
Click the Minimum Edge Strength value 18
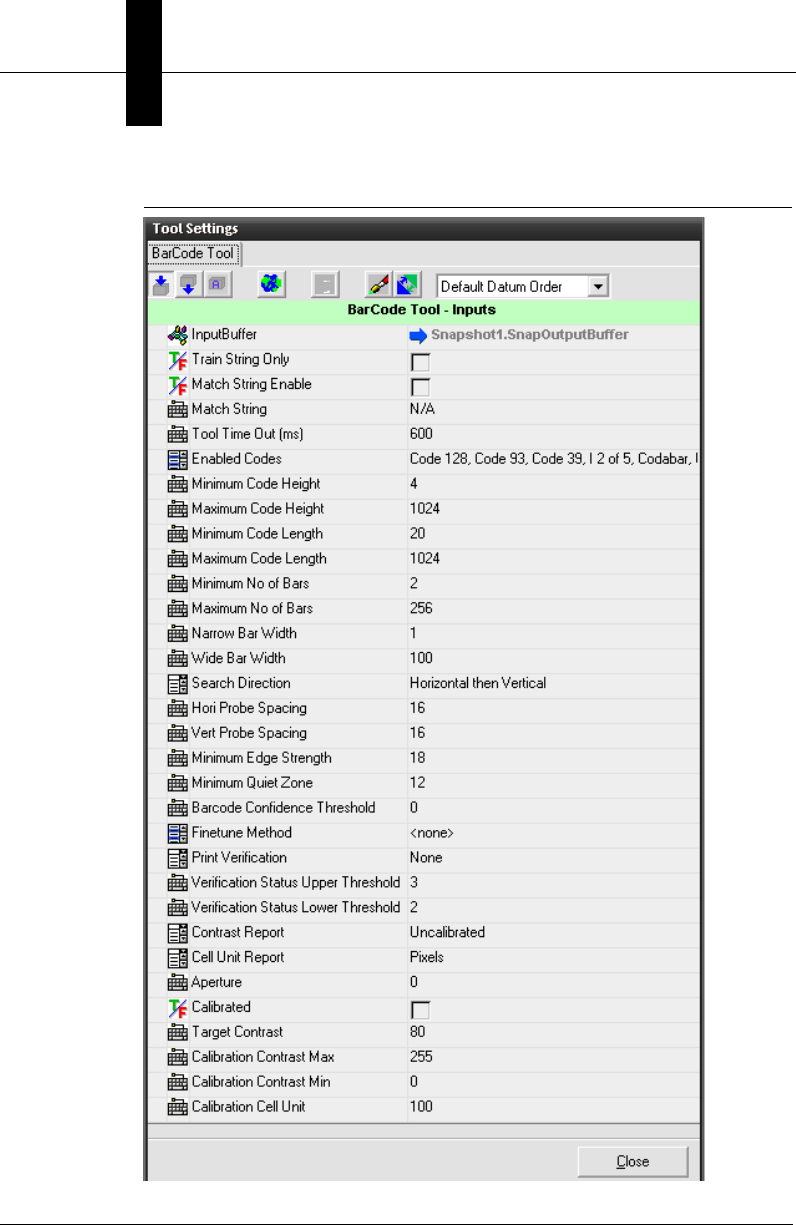[417, 759]
